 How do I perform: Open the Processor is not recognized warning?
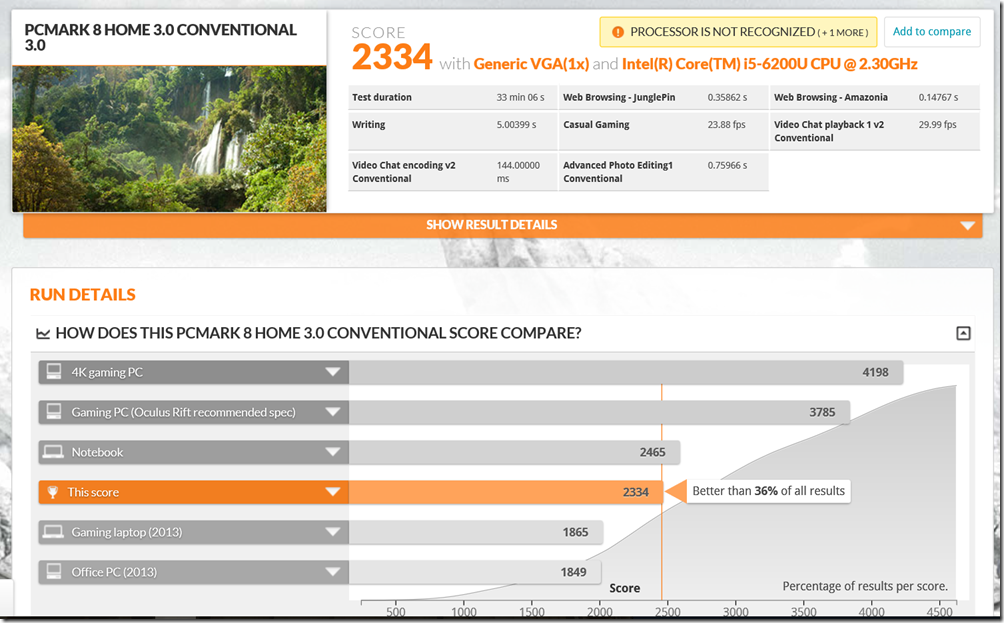click(737, 32)
